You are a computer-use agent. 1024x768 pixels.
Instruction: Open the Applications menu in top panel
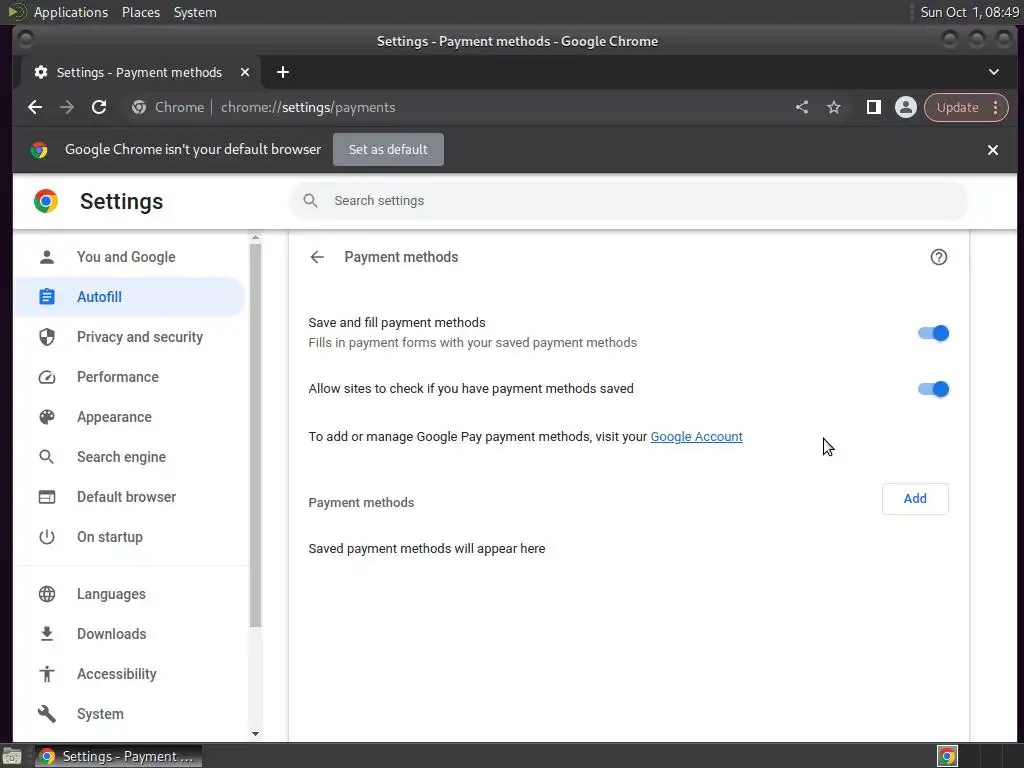[x=71, y=12]
